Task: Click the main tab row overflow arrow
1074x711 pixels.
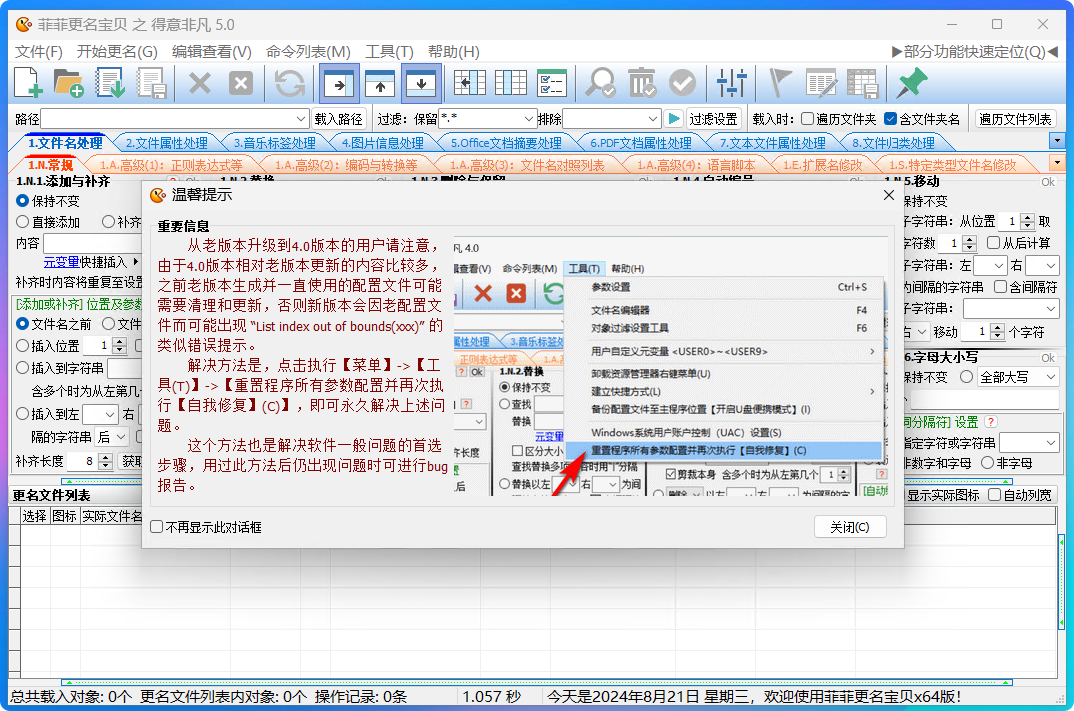Action: (1057, 140)
